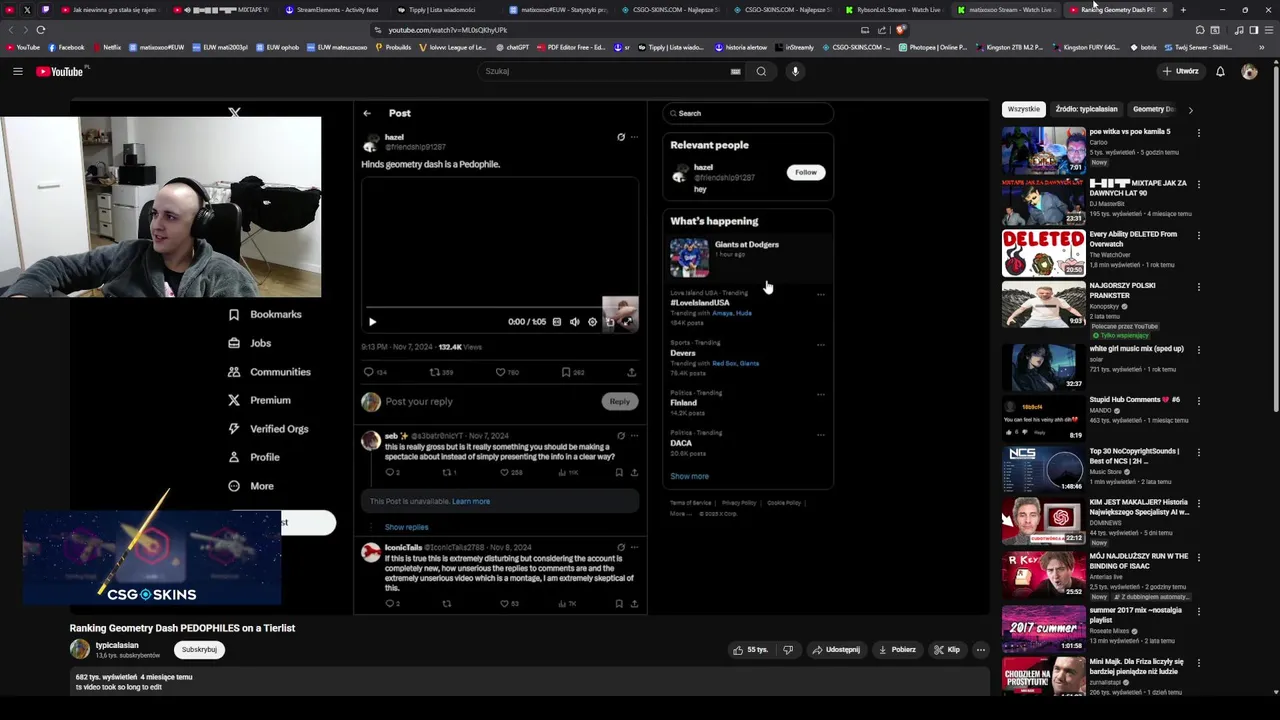This screenshot has height=720, width=1280.
Task: Click Show more under What's happening
Action: [689, 476]
